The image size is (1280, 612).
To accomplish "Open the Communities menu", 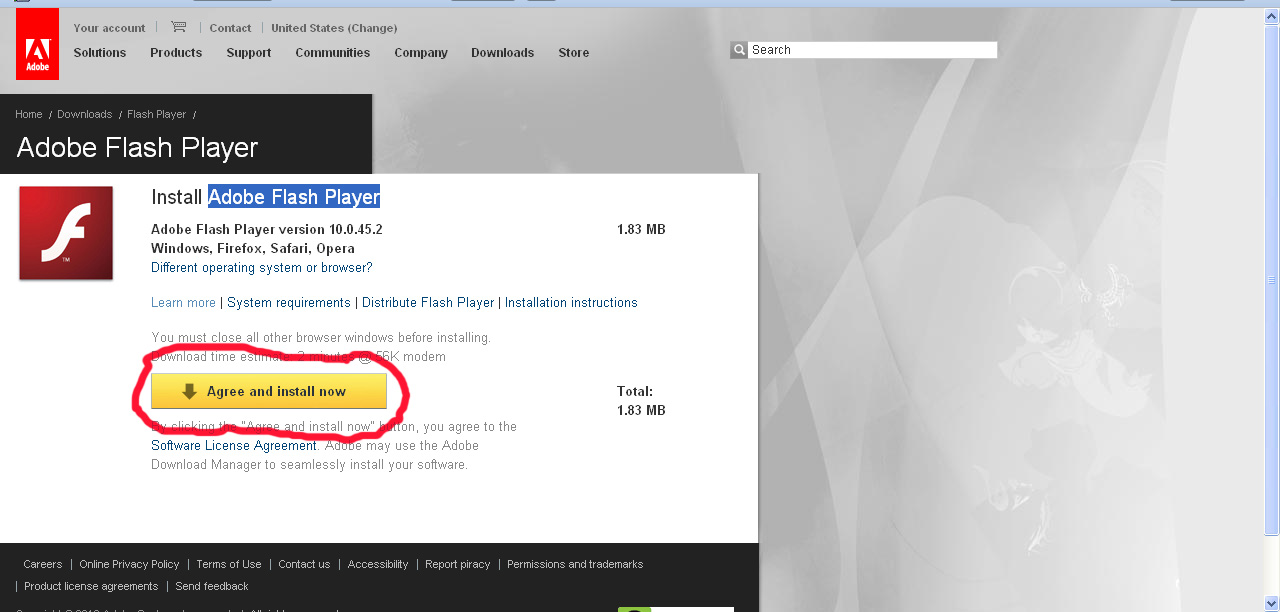I will 332,53.
